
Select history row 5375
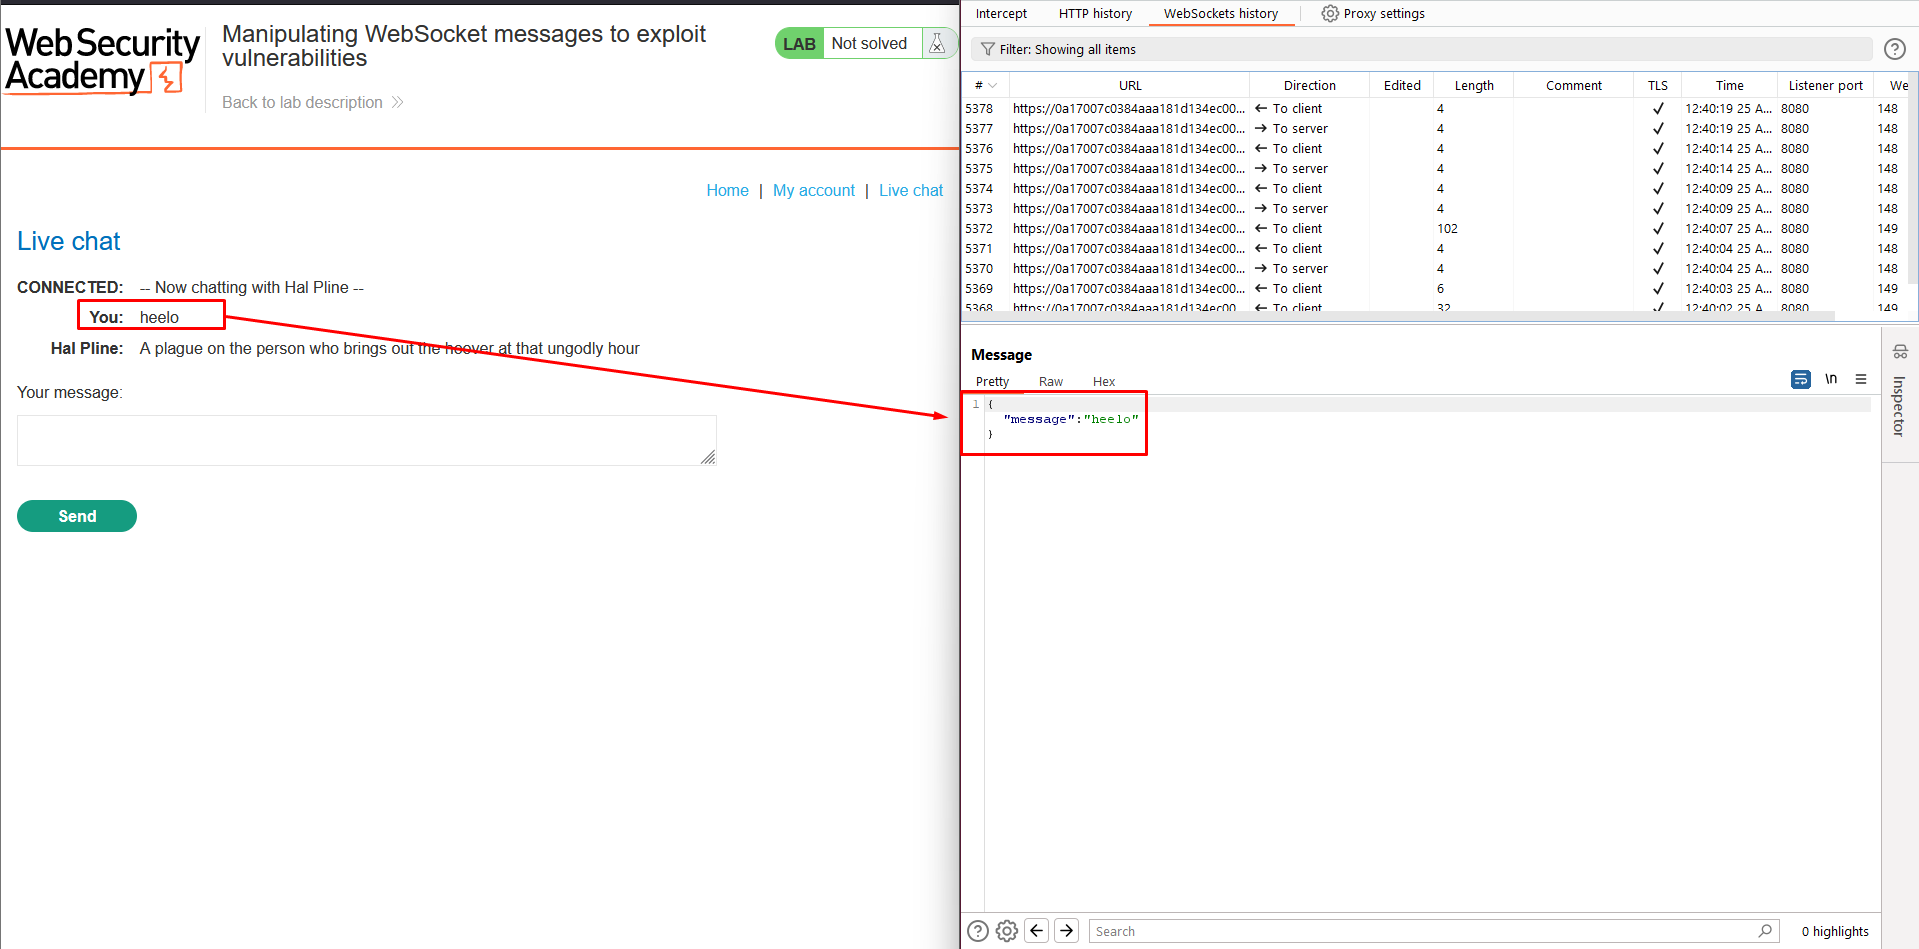(1436, 168)
